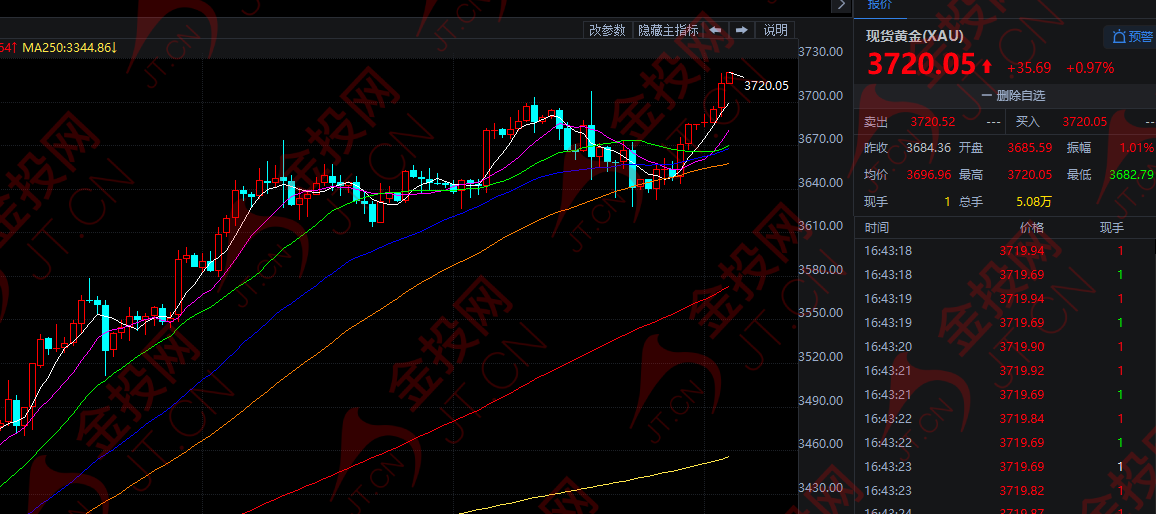The image size is (1156, 514).
Task: Click the 3430.00 price axis label
Action: [x=821, y=487]
